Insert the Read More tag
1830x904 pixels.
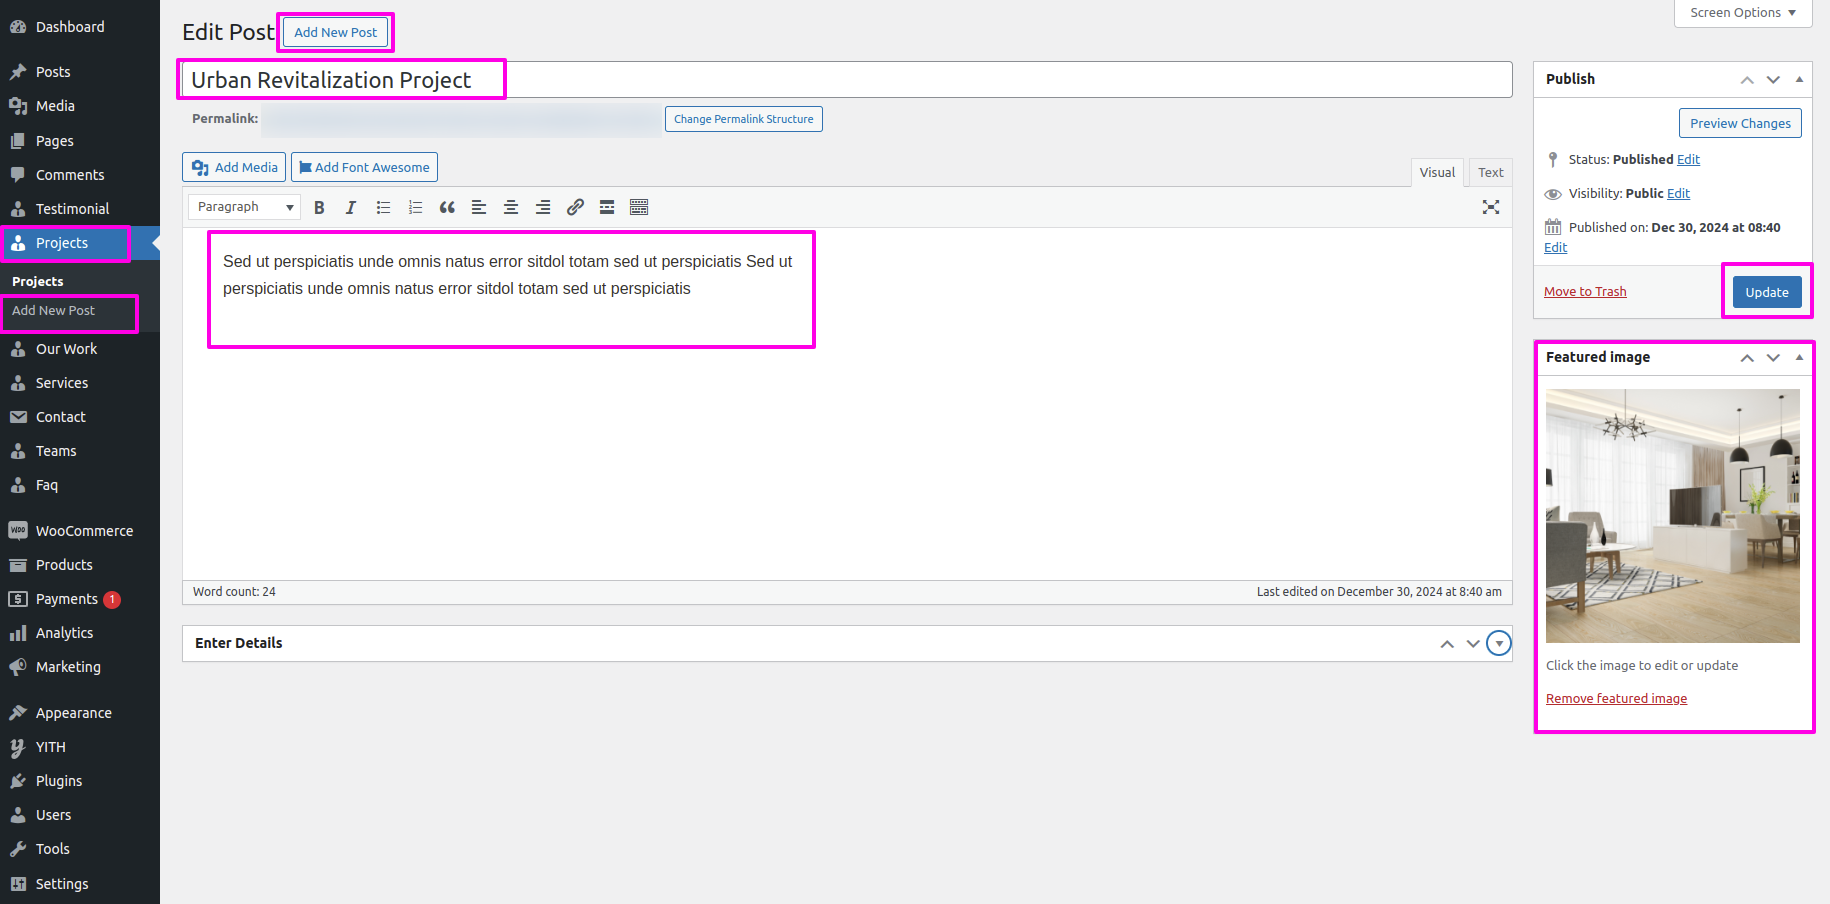tap(607, 207)
